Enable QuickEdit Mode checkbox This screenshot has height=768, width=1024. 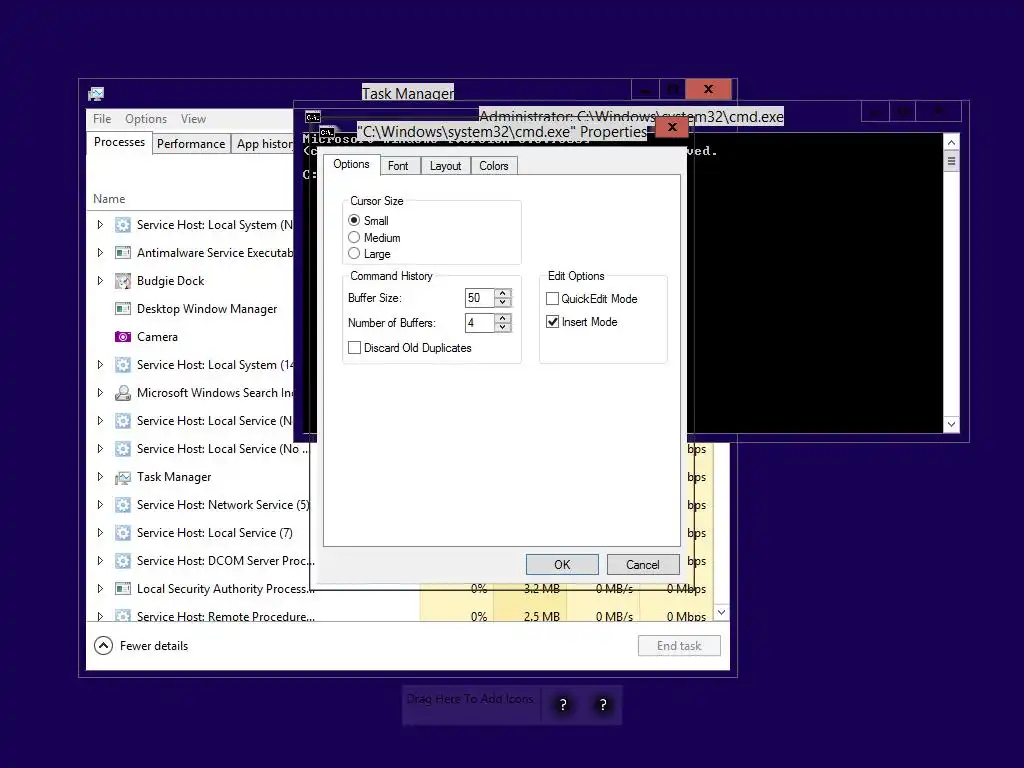click(x=552, y=299)
